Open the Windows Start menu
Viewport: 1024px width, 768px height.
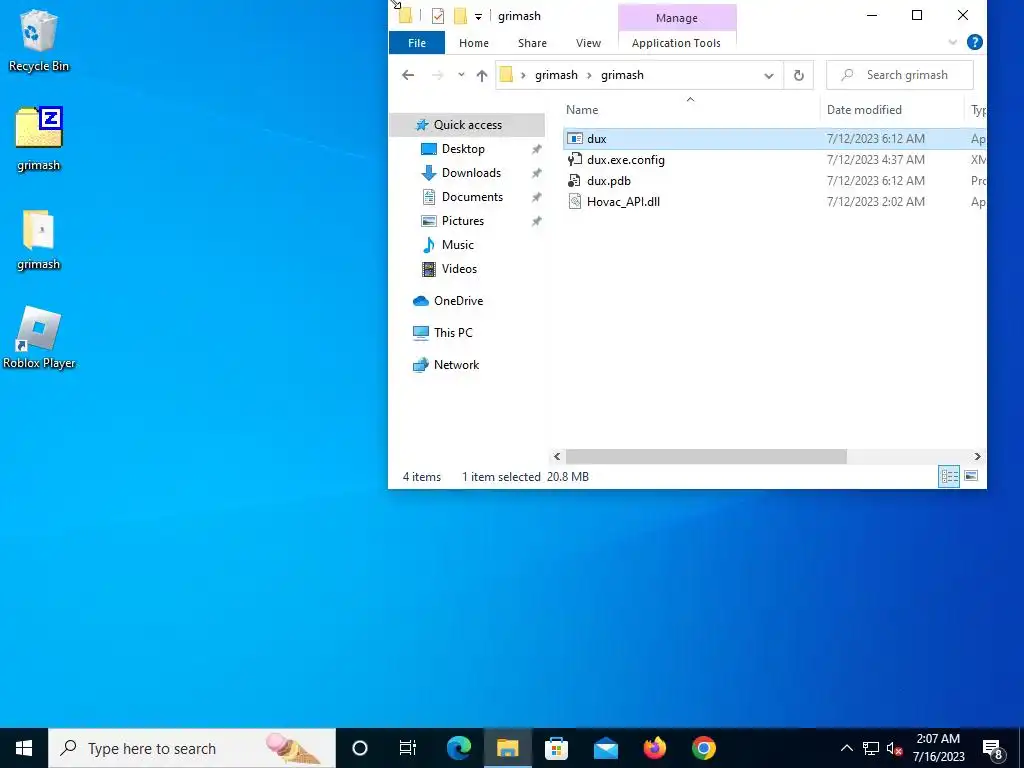click(x=24, y=748)
